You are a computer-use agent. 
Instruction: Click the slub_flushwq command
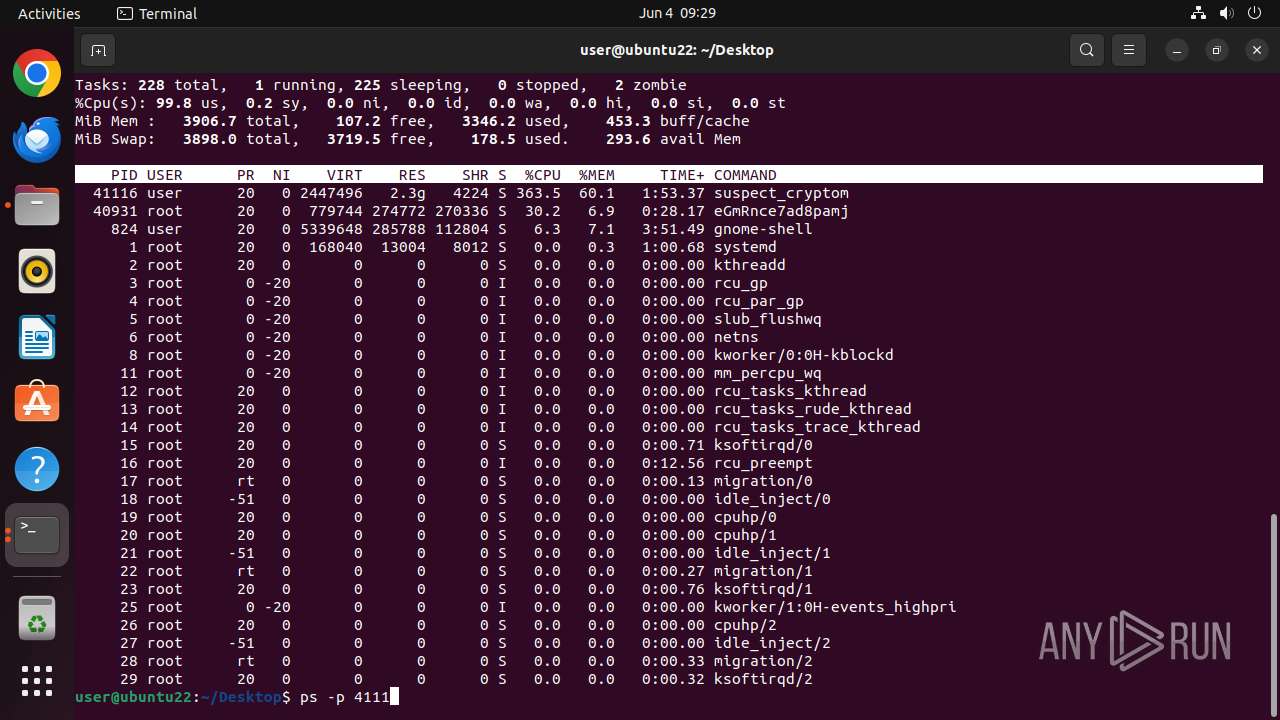tap(768, 319)
